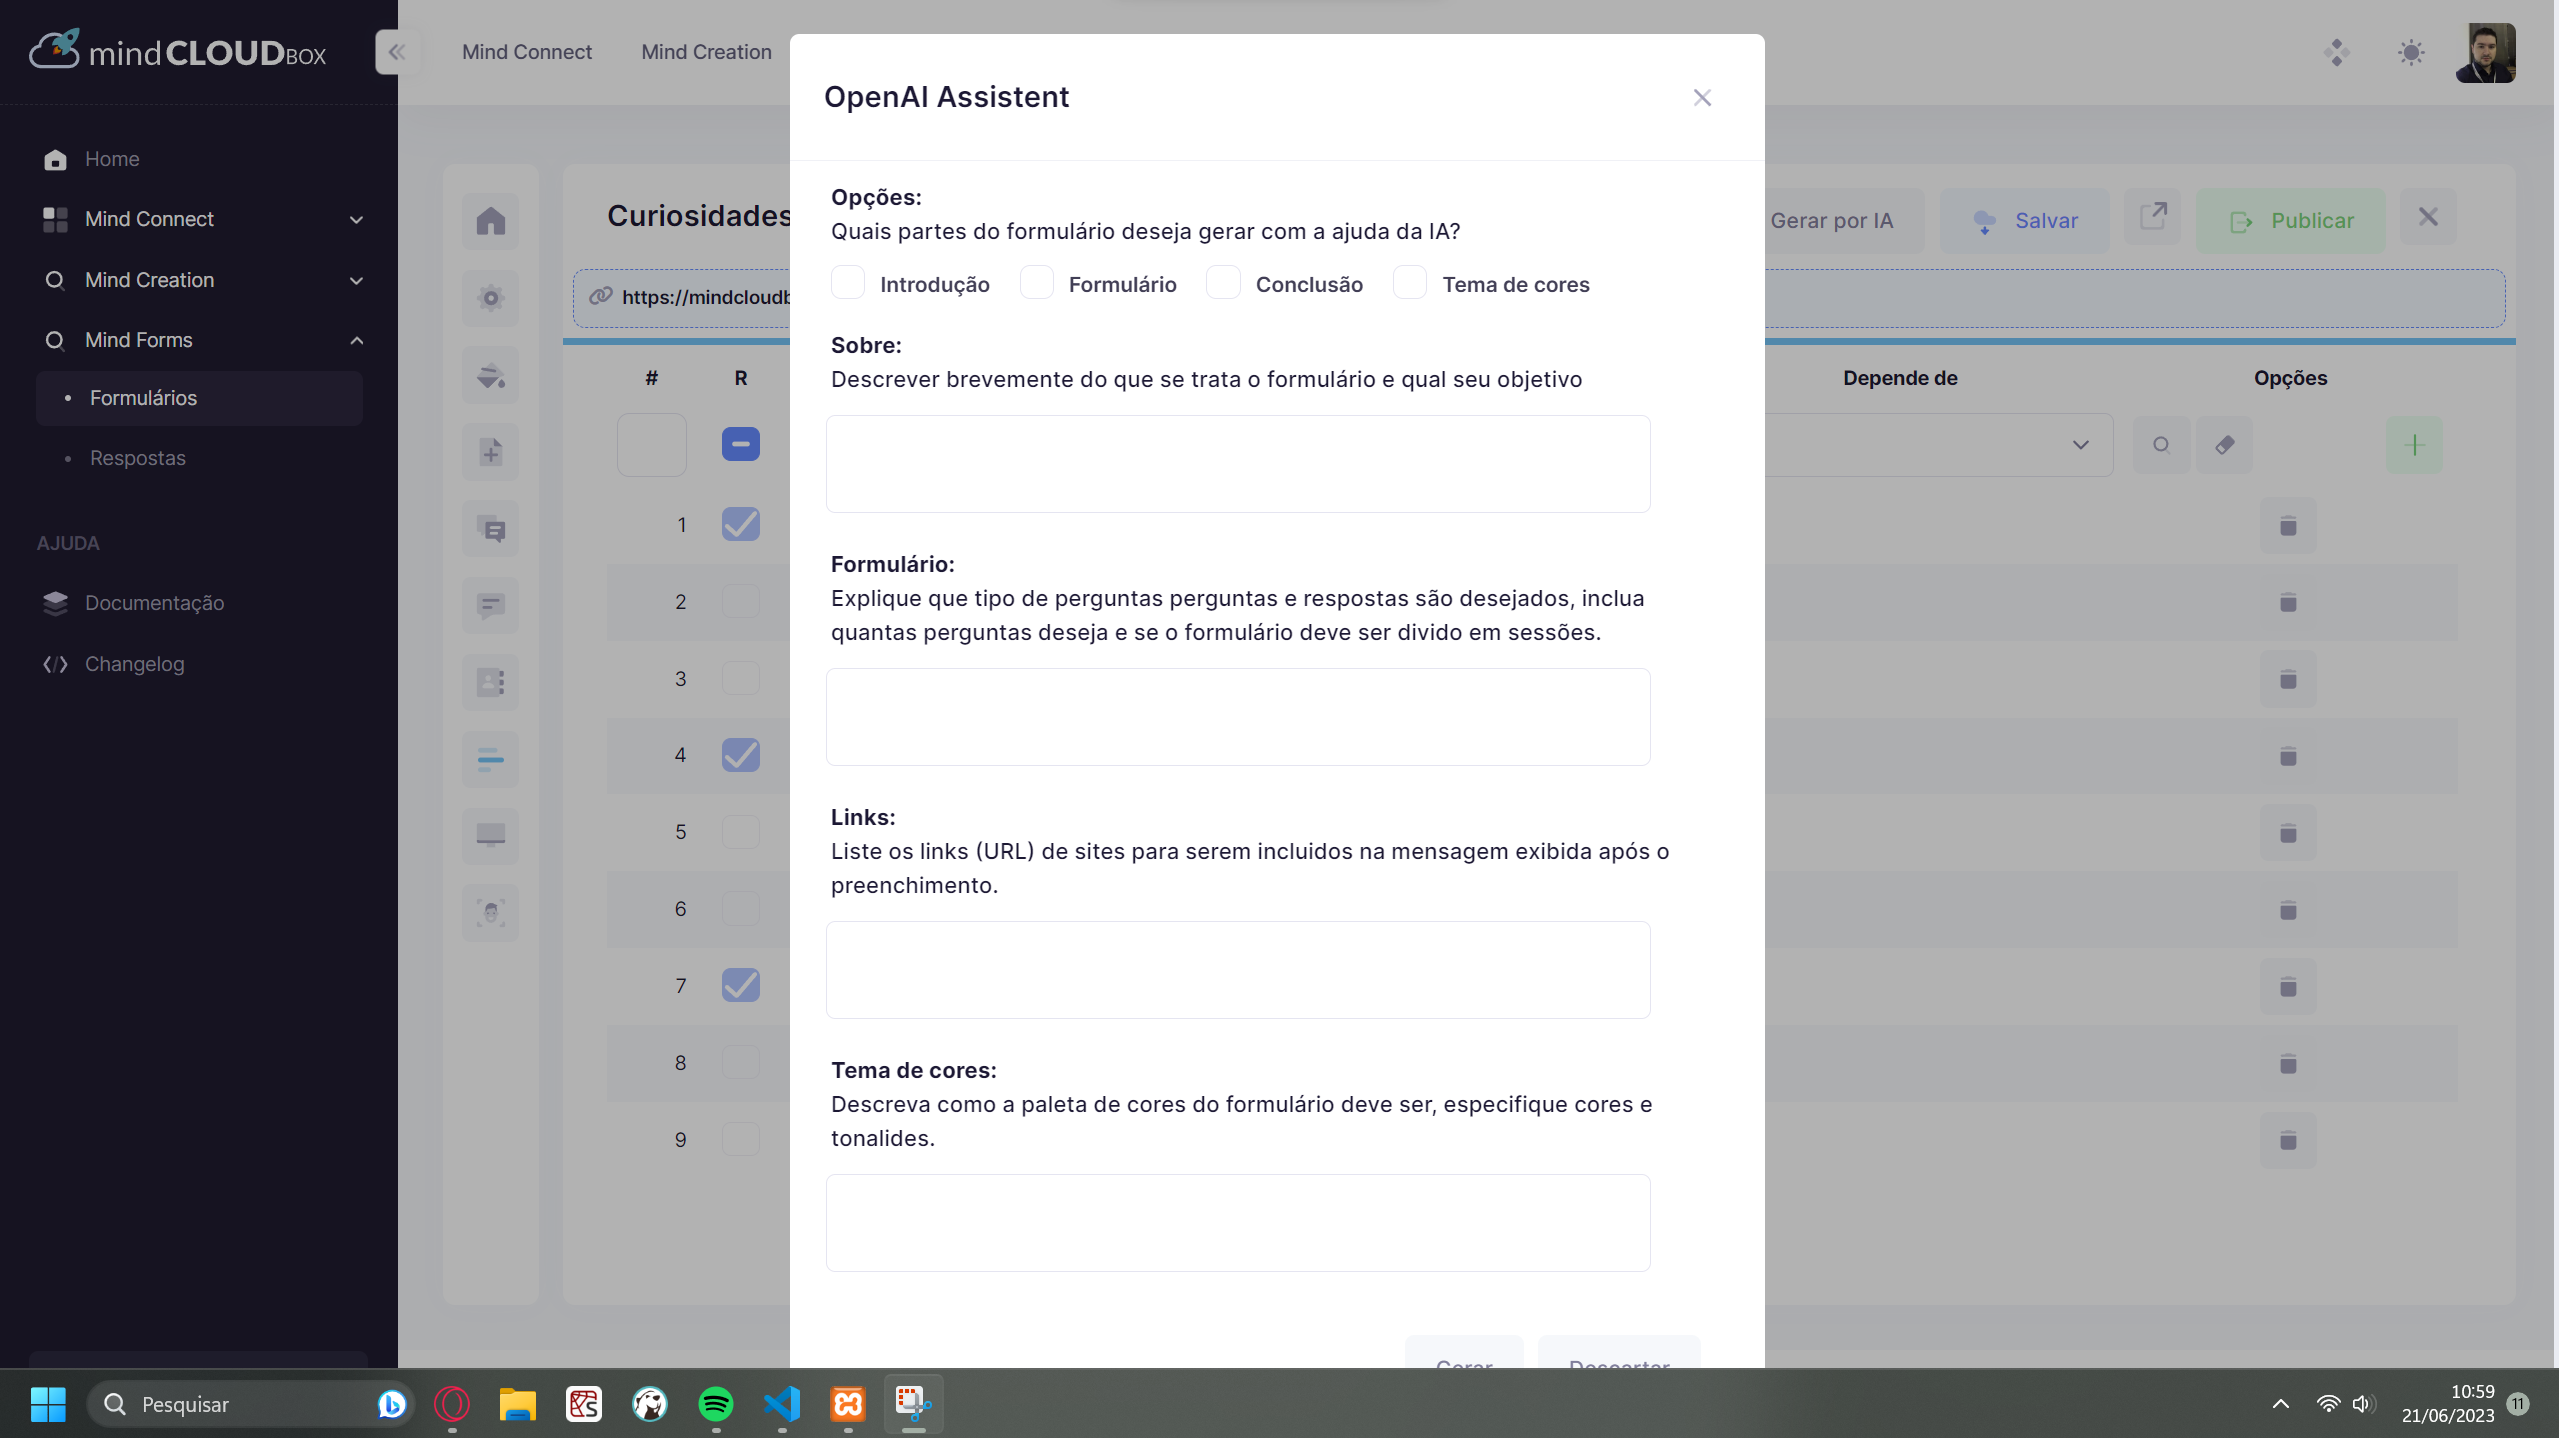2559x1438 pixels.
Task: Click the paint bucket theme icon
Action: click(x=490, y=375)
